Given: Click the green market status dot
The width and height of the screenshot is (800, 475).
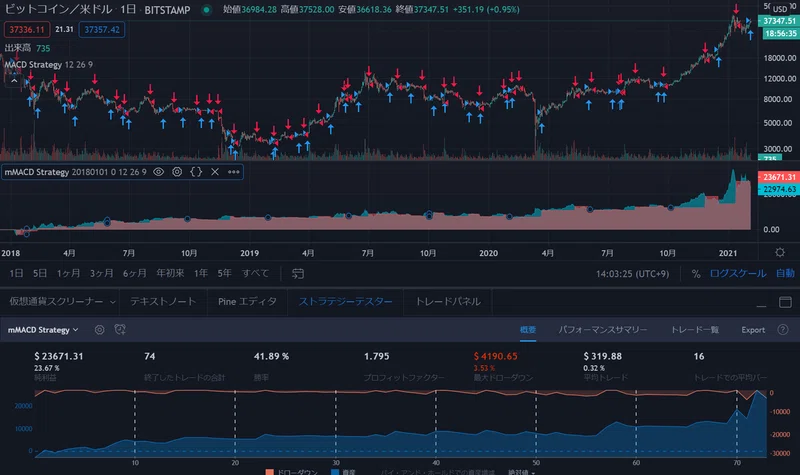Looking at the screenshot, I should tap(206, 10).
